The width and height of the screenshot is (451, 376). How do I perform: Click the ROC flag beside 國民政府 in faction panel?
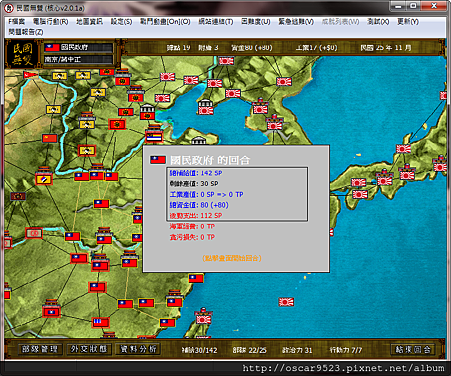pos(52,47)
